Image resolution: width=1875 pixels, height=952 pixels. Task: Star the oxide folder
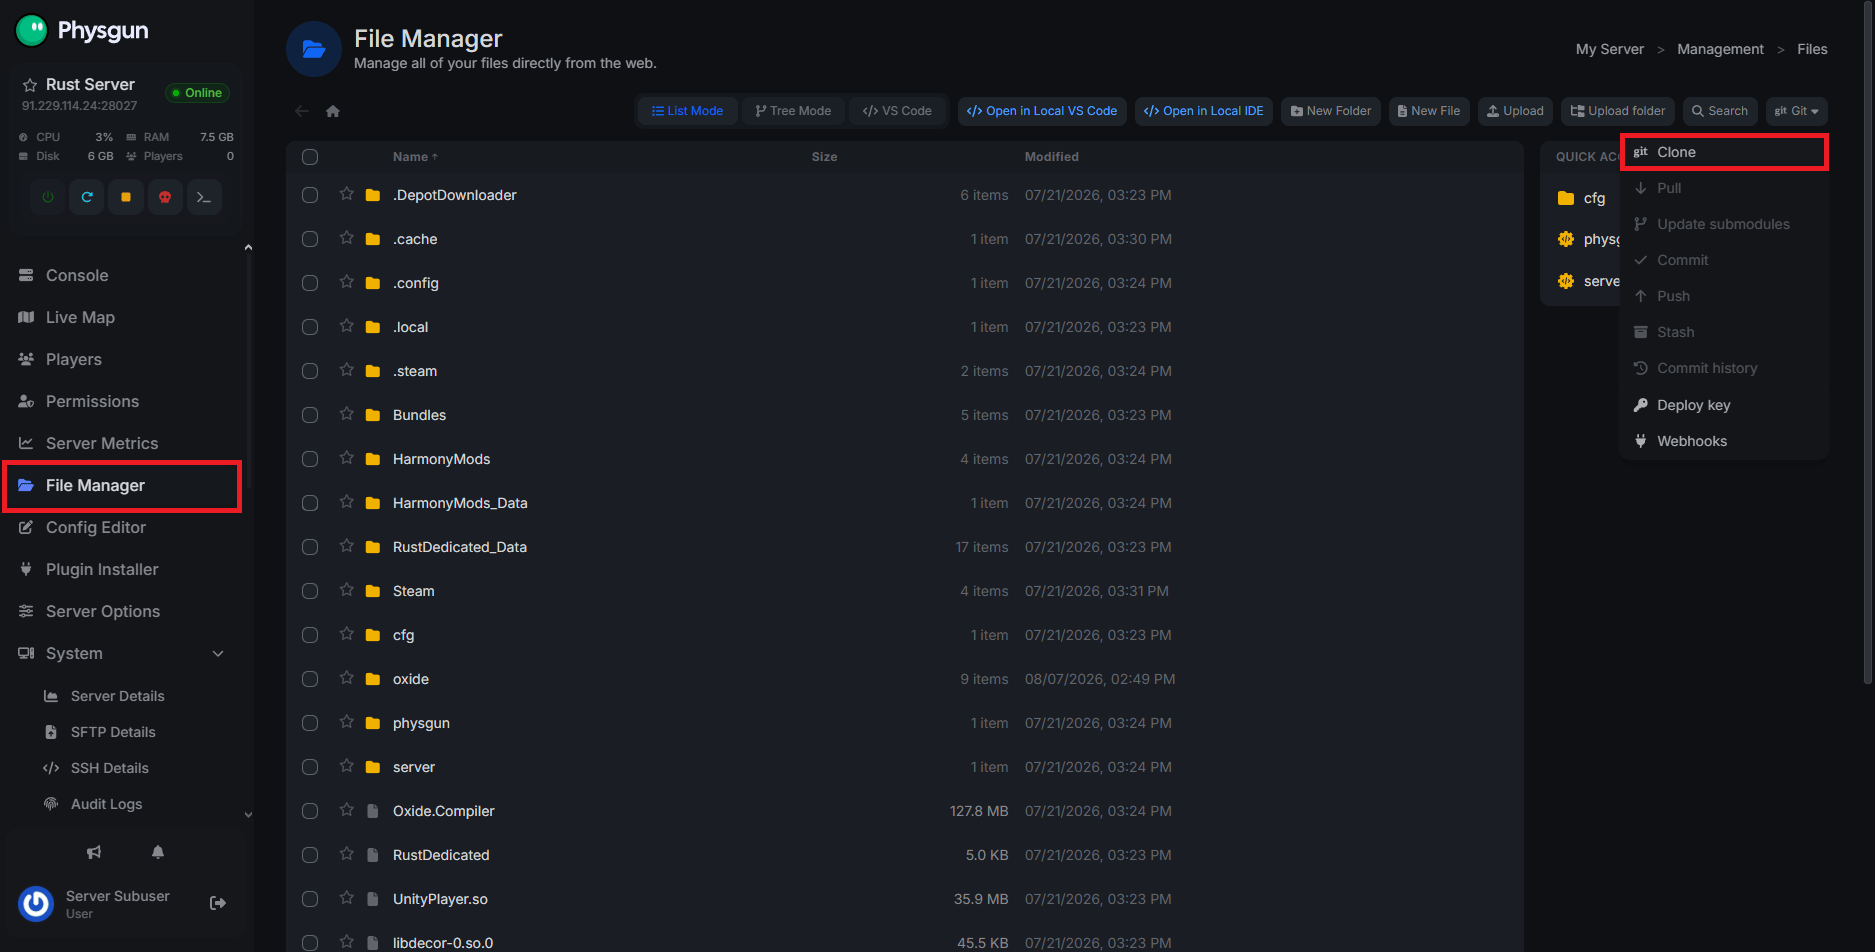[346, 678]
